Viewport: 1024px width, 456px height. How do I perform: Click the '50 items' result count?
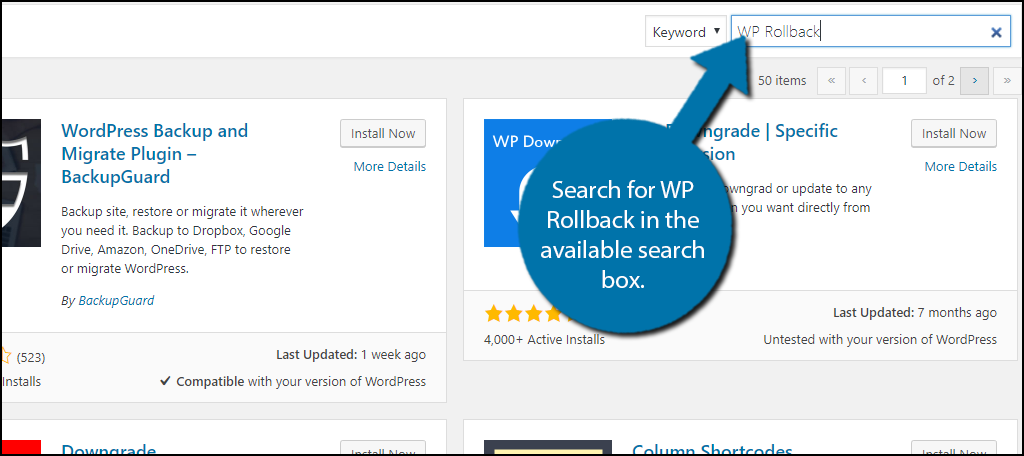pos(782,81)
